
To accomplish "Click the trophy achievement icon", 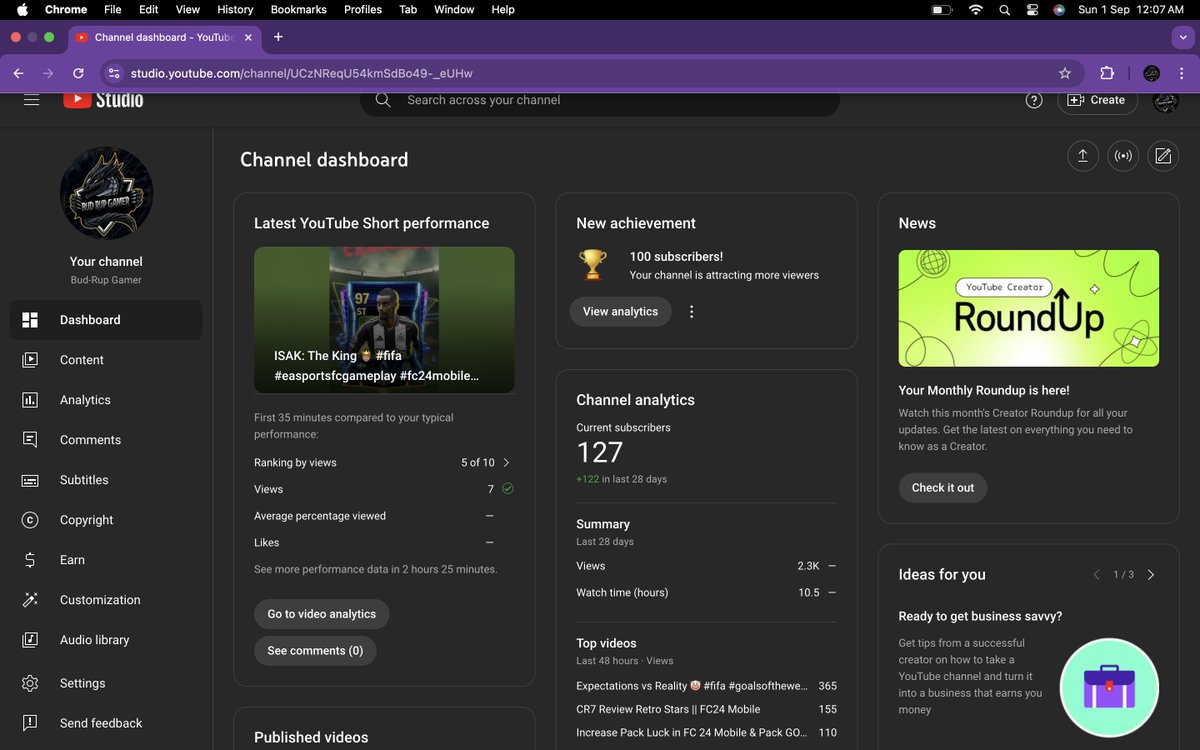I will pyautogui.click(x=593, y=265).
